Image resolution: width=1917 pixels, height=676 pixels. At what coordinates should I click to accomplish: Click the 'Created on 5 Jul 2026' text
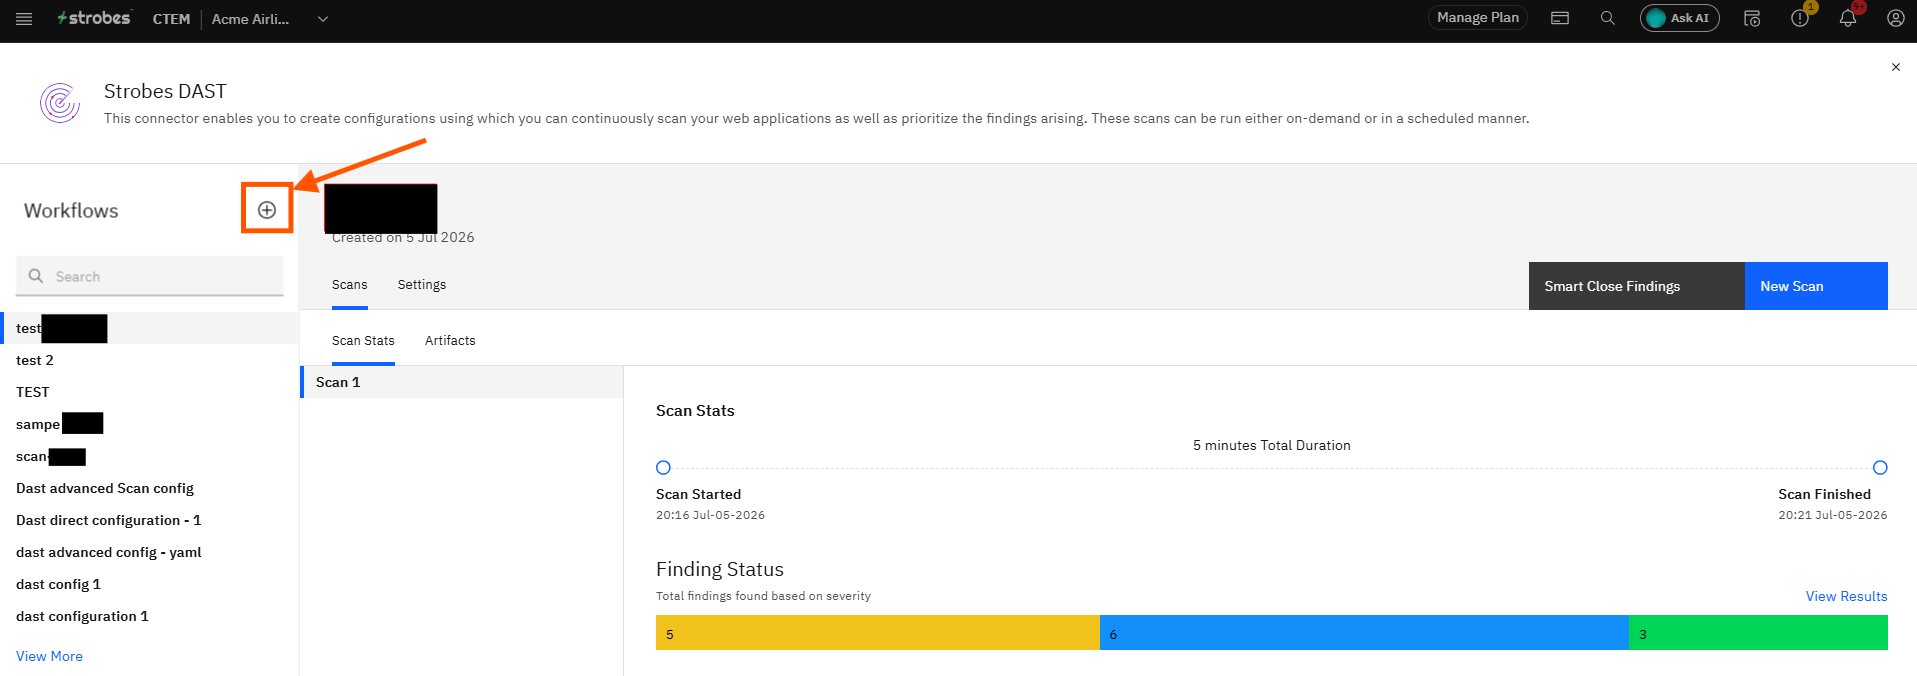pos(403,238)
